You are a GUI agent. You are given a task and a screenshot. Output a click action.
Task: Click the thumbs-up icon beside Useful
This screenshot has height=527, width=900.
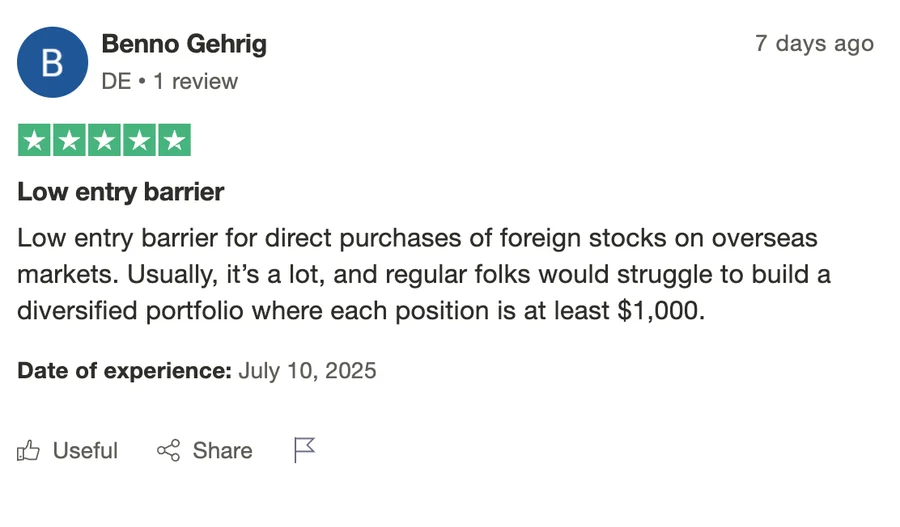click(29, 451)
